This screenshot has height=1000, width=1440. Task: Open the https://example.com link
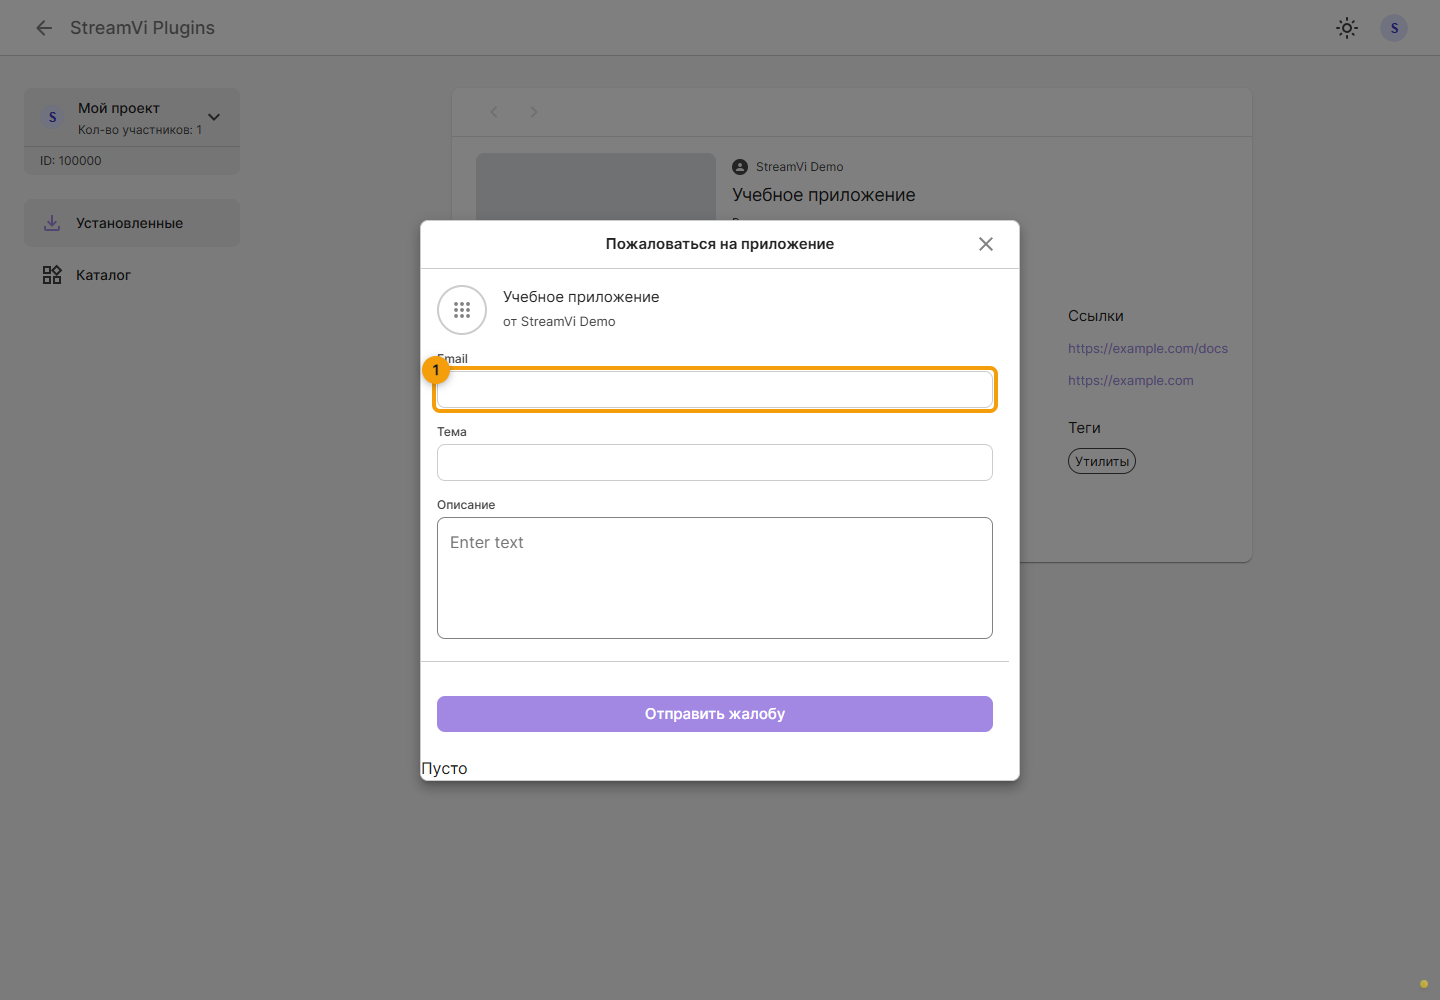pyautogui.click(x=1131, y=381)
